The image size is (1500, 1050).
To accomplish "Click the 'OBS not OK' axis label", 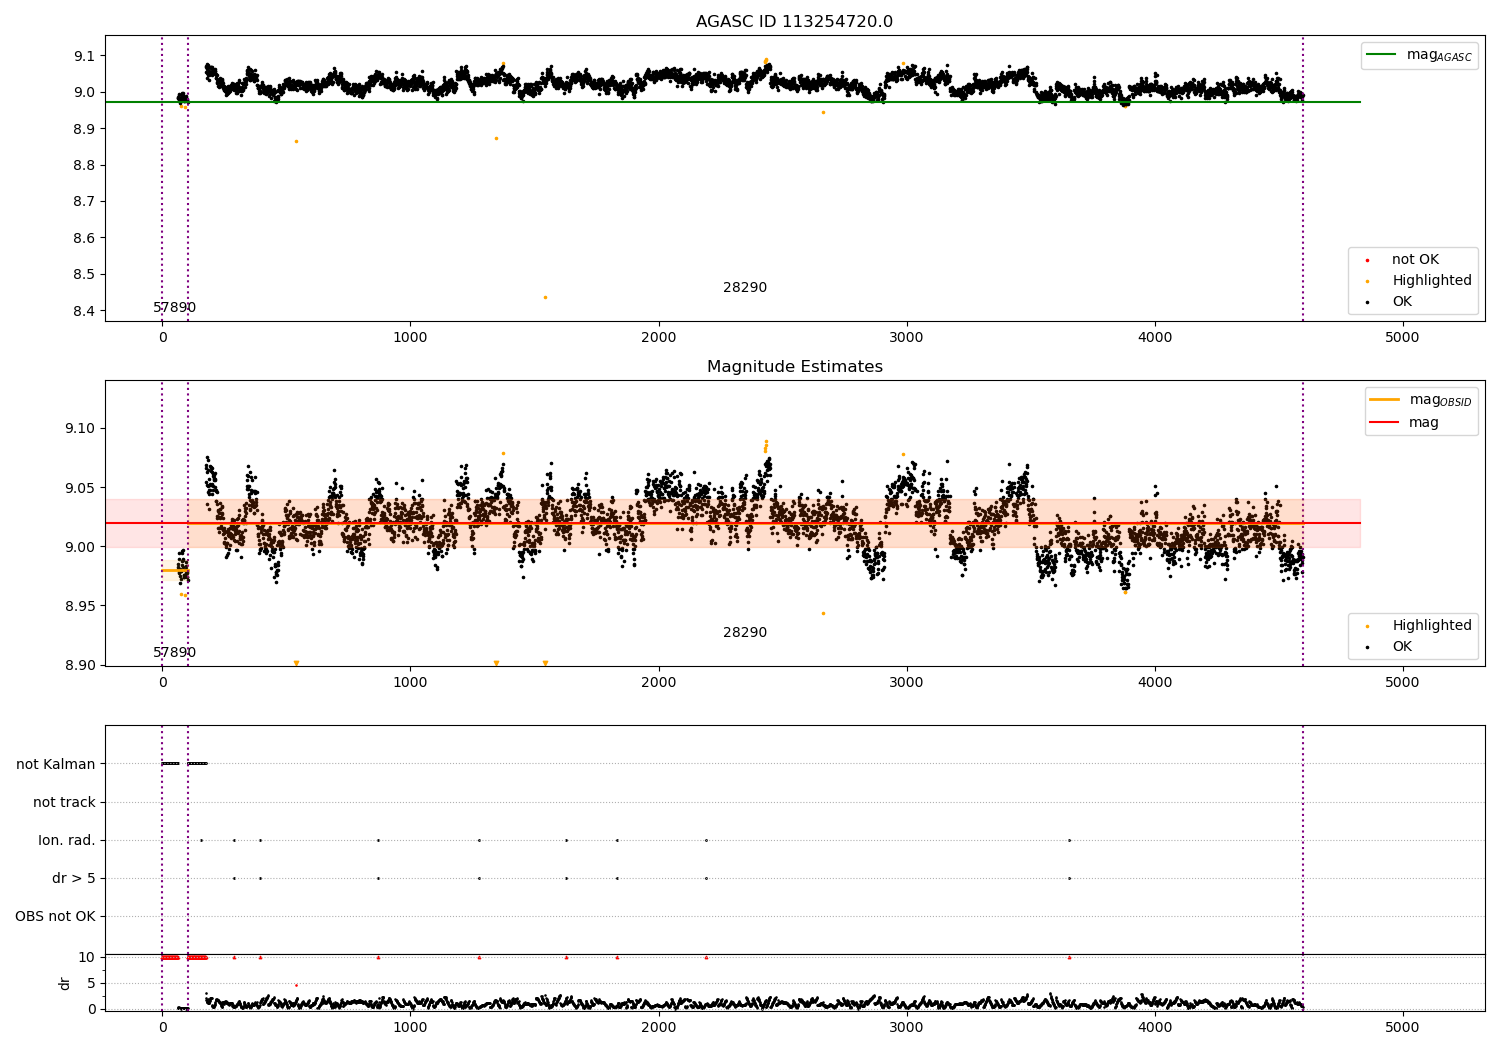I will tap(55, 916).
